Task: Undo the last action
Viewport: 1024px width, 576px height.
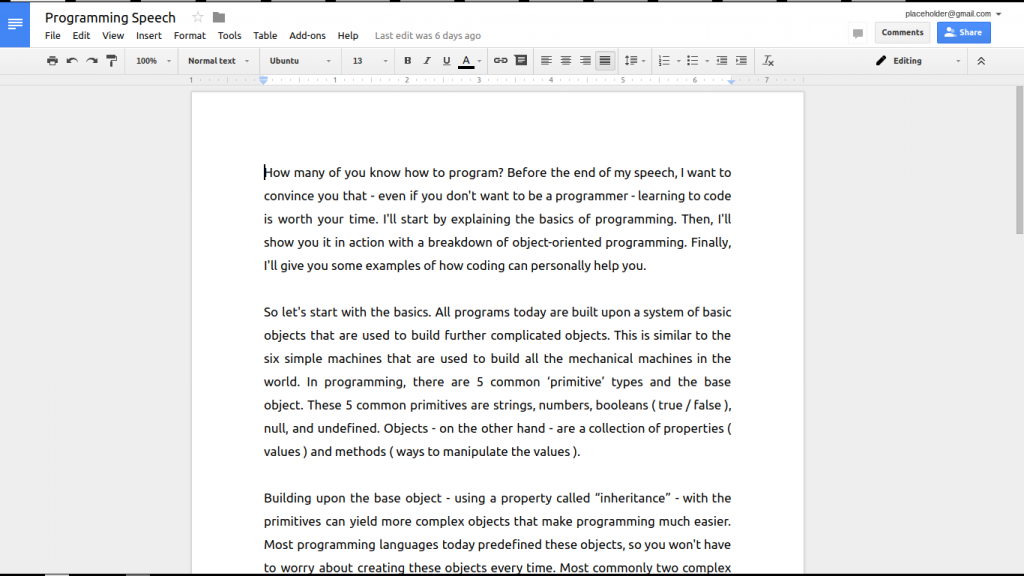Action: click(x=72, y=61)
